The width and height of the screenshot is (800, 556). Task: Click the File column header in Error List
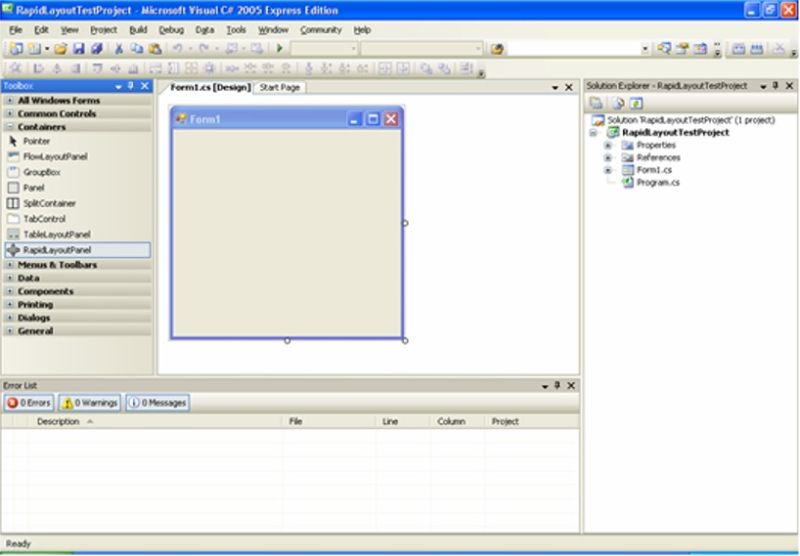[x=329, y=421]
